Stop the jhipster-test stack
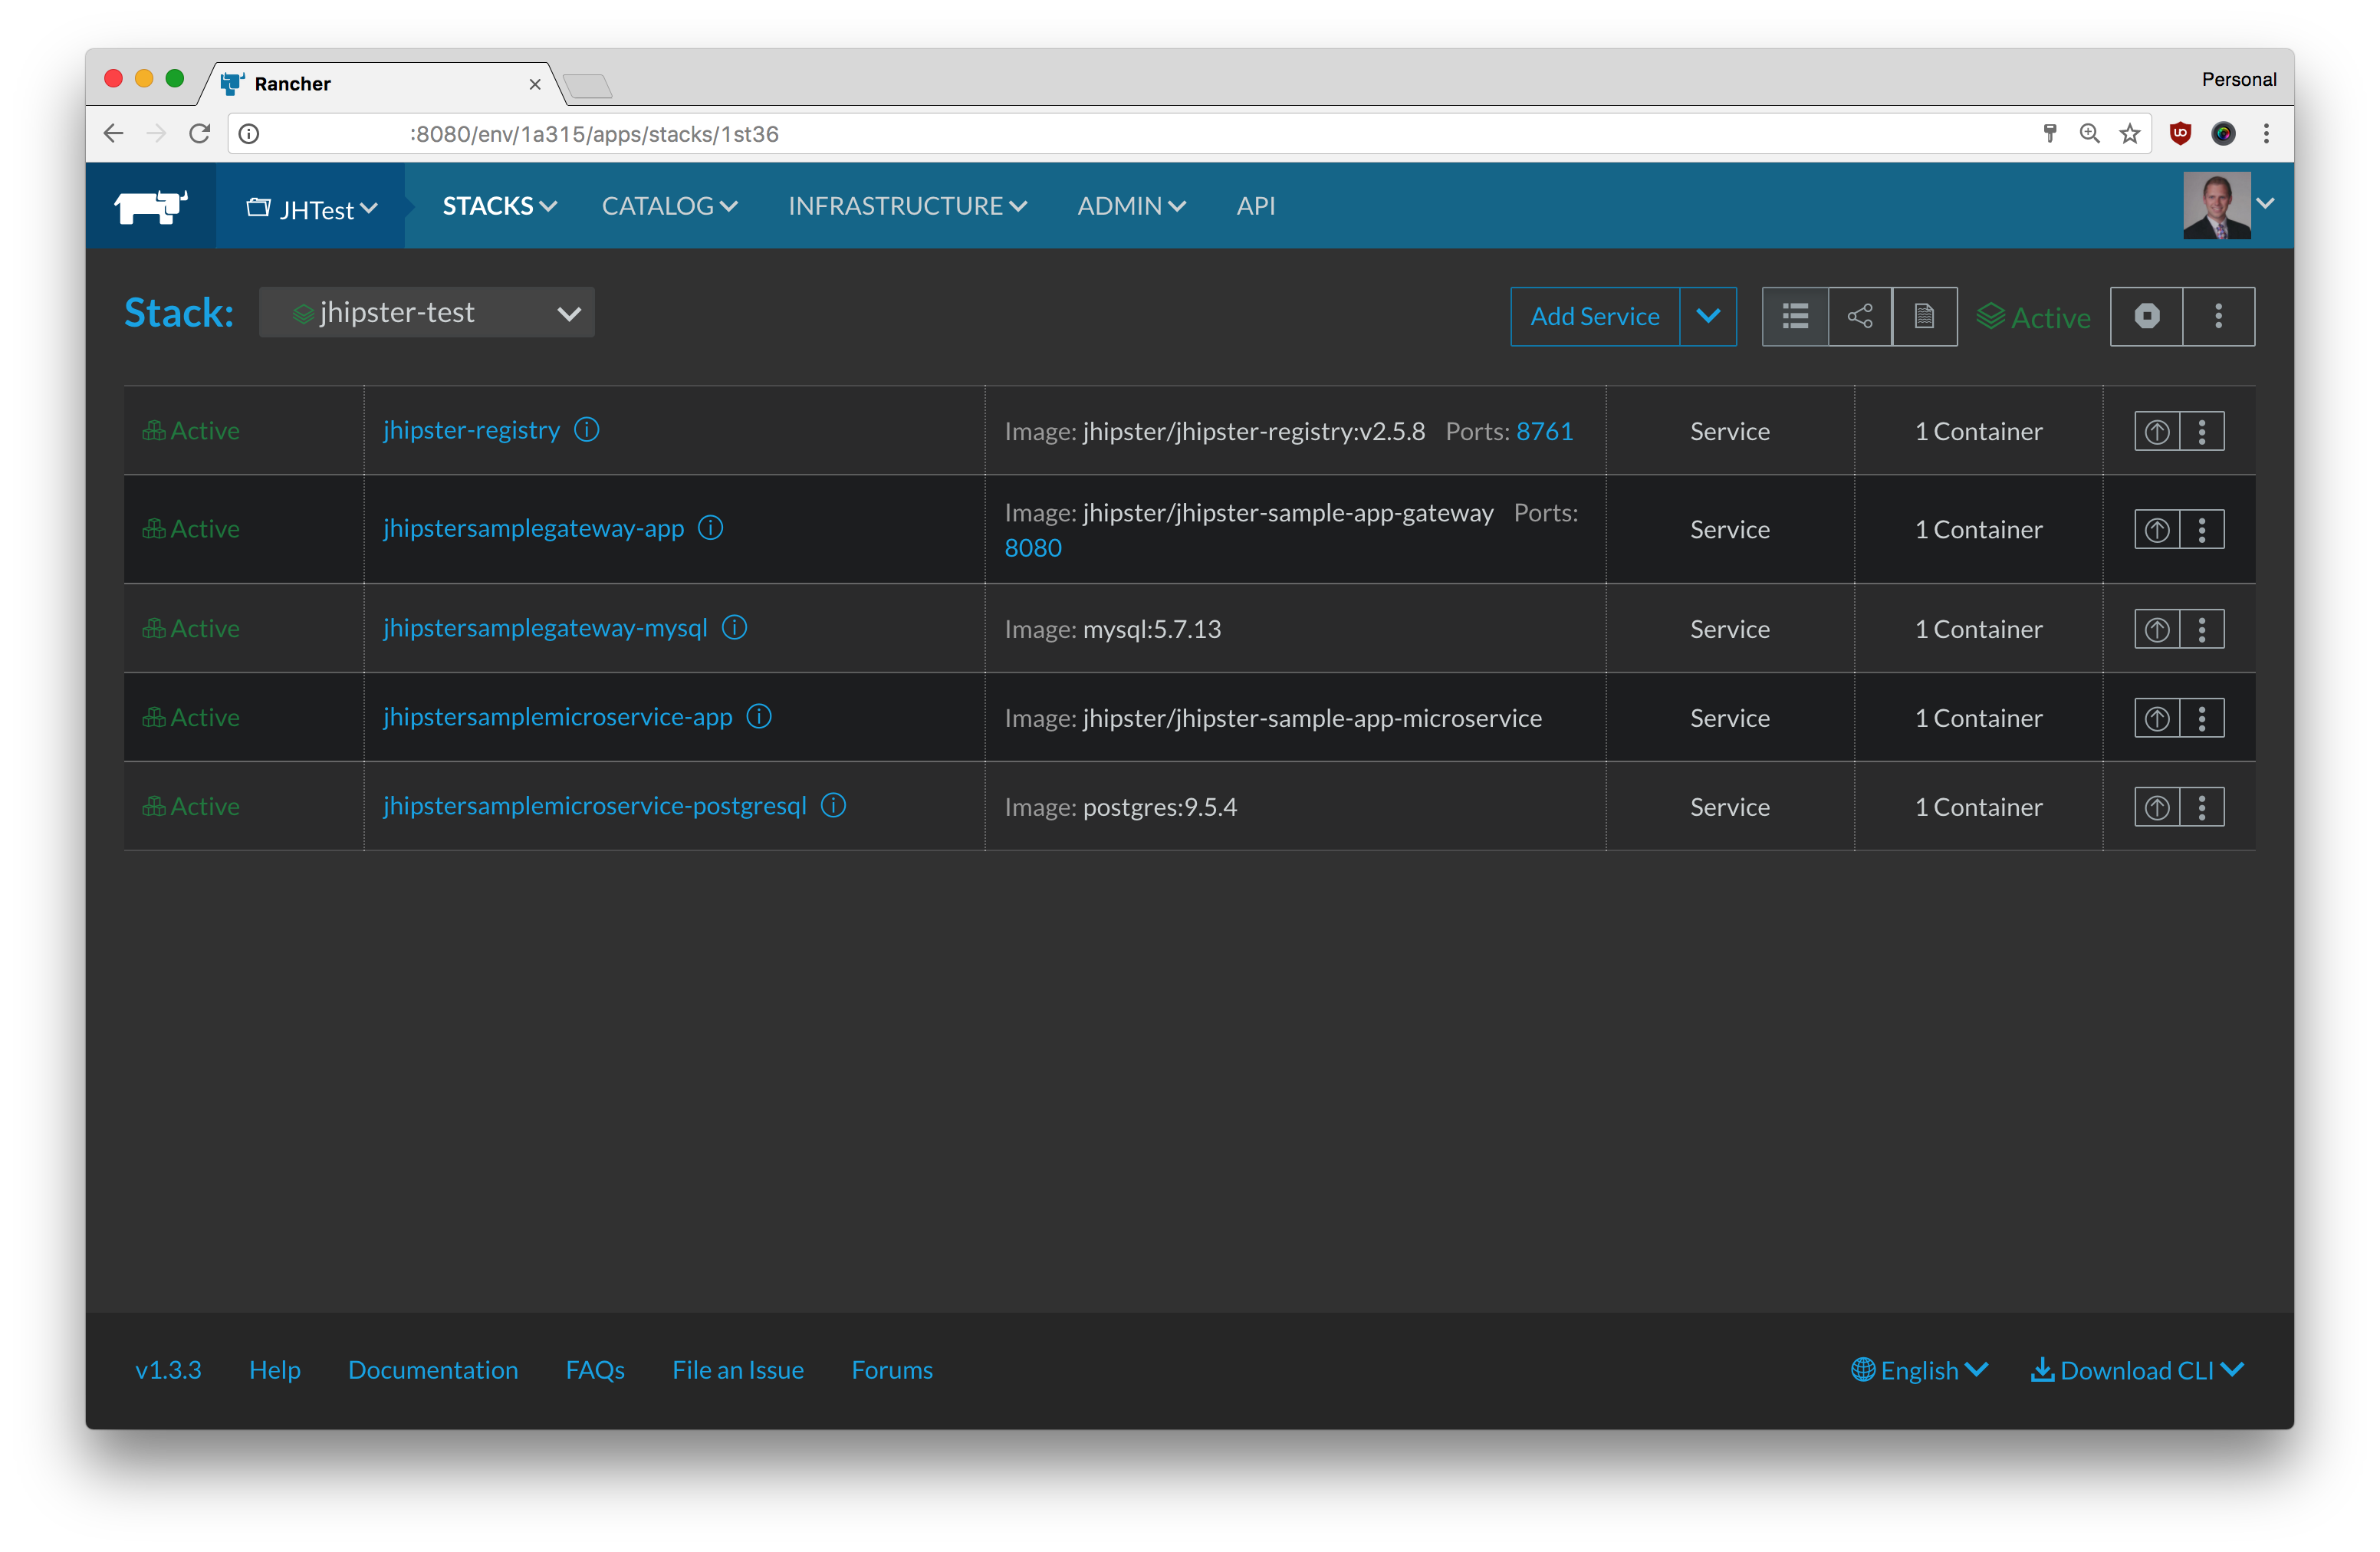Image resolution: width=2380 pixels, height=1552 pixels. click(x=2147, y=317)
